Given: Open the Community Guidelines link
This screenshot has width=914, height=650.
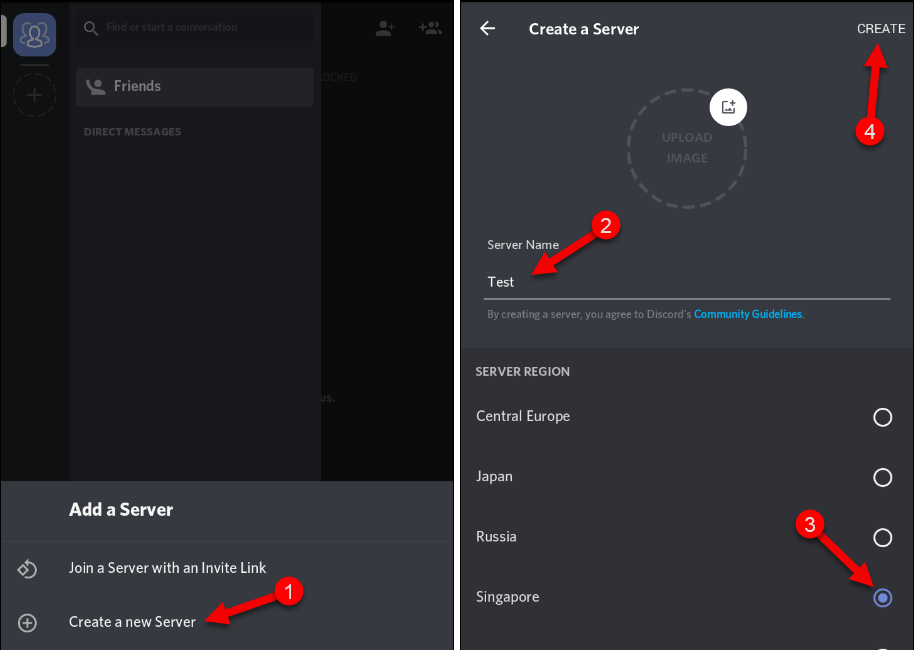Looking at the screenshot, I should tap(747, 314).
